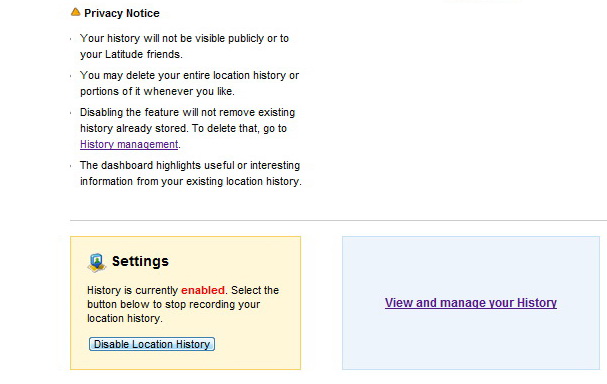Click the "You may delete your entire" paragraph
The image size is (607, 384).
(190, 83)
